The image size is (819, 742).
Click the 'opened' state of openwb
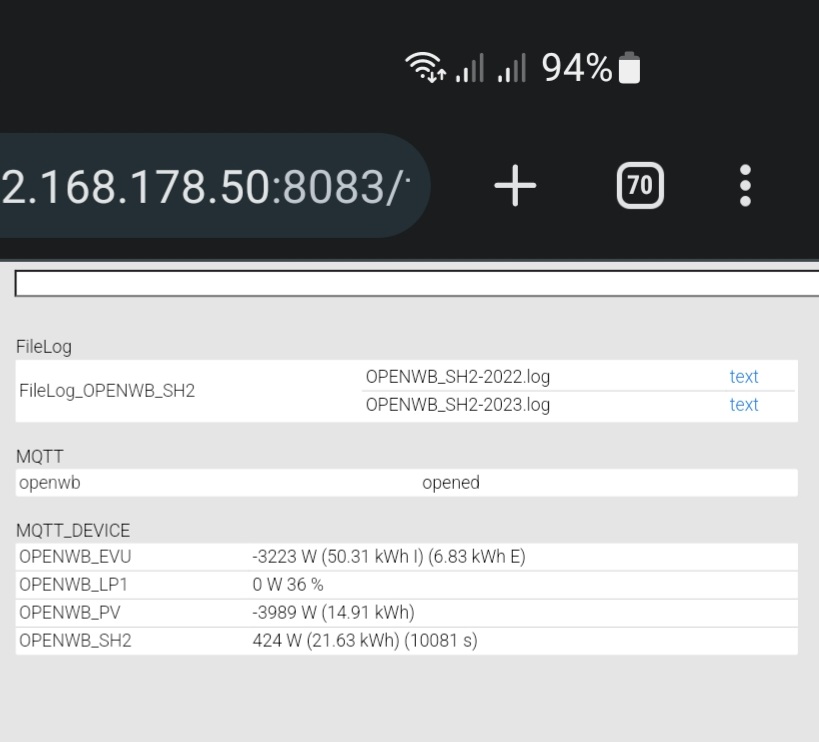click(451, 482)
